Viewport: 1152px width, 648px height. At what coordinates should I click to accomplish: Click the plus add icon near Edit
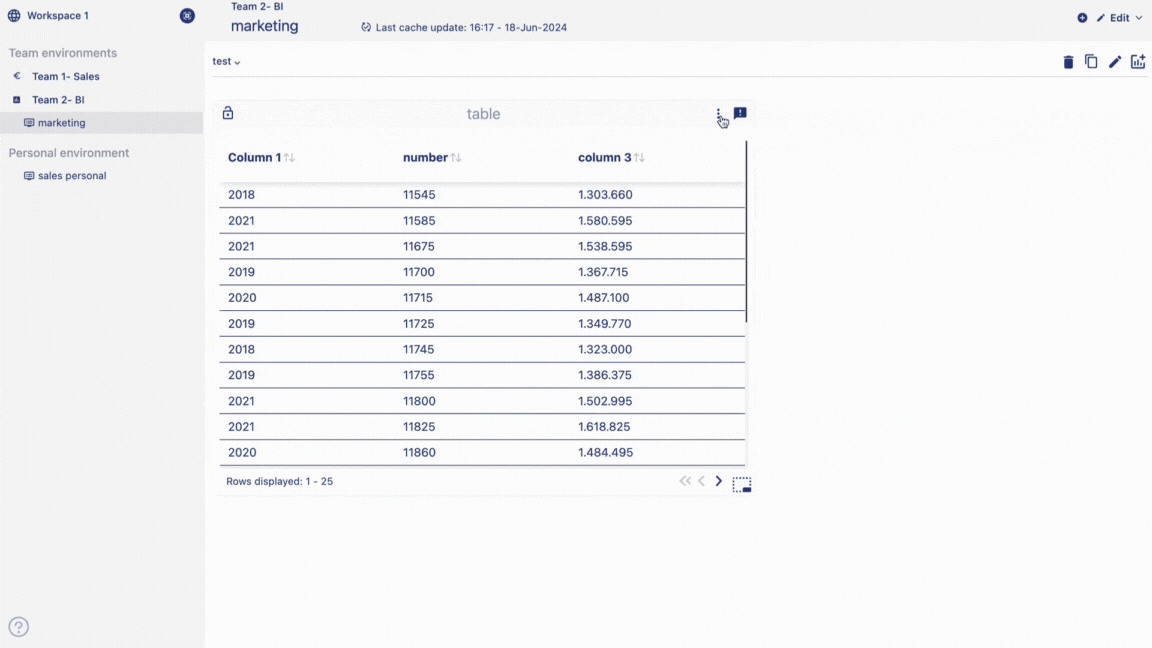click(x=1082, y=18)
